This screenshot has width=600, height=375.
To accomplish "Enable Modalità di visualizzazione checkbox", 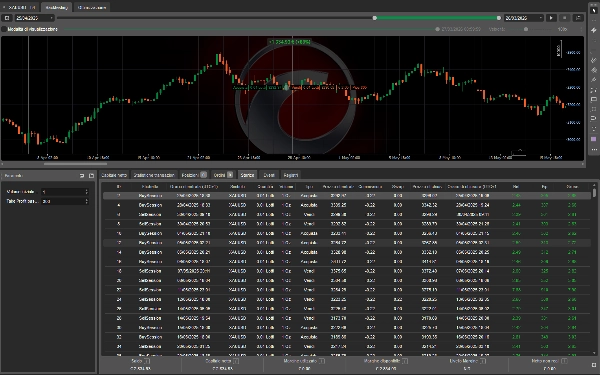I will pyautogui.click(x=4, y=29).
